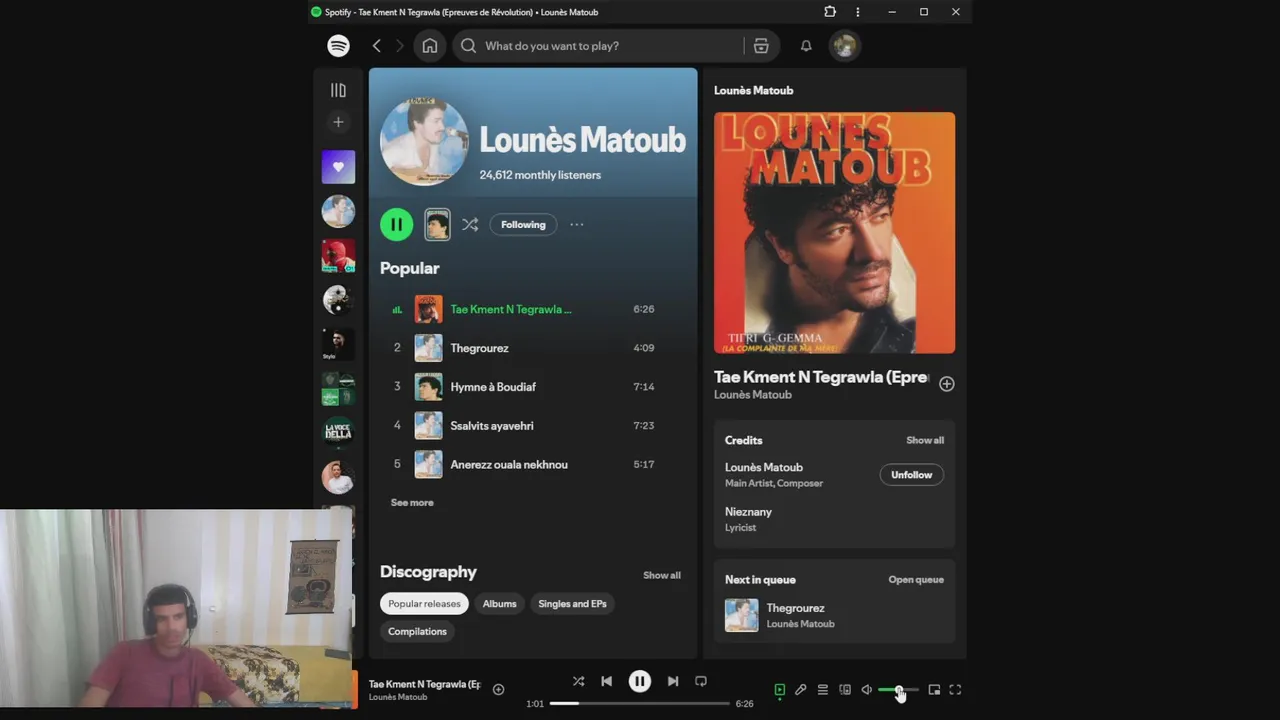Open the three-dot more options for artist
This screenshot has width=1280, height=720.
pos(577,225)
